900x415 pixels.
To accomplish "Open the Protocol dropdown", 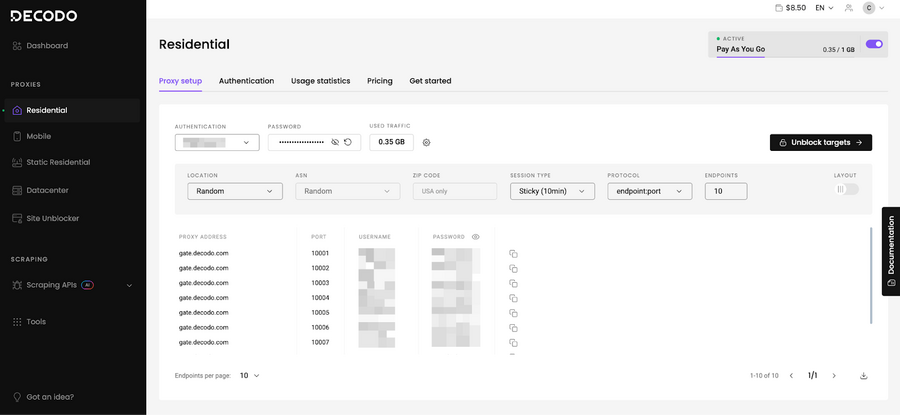I will [x=650, y=191].
